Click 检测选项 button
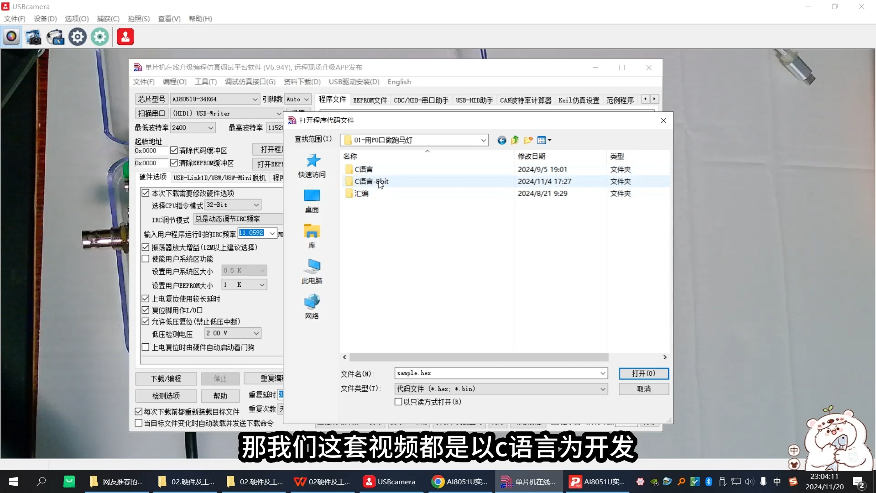 pos(166,395)
